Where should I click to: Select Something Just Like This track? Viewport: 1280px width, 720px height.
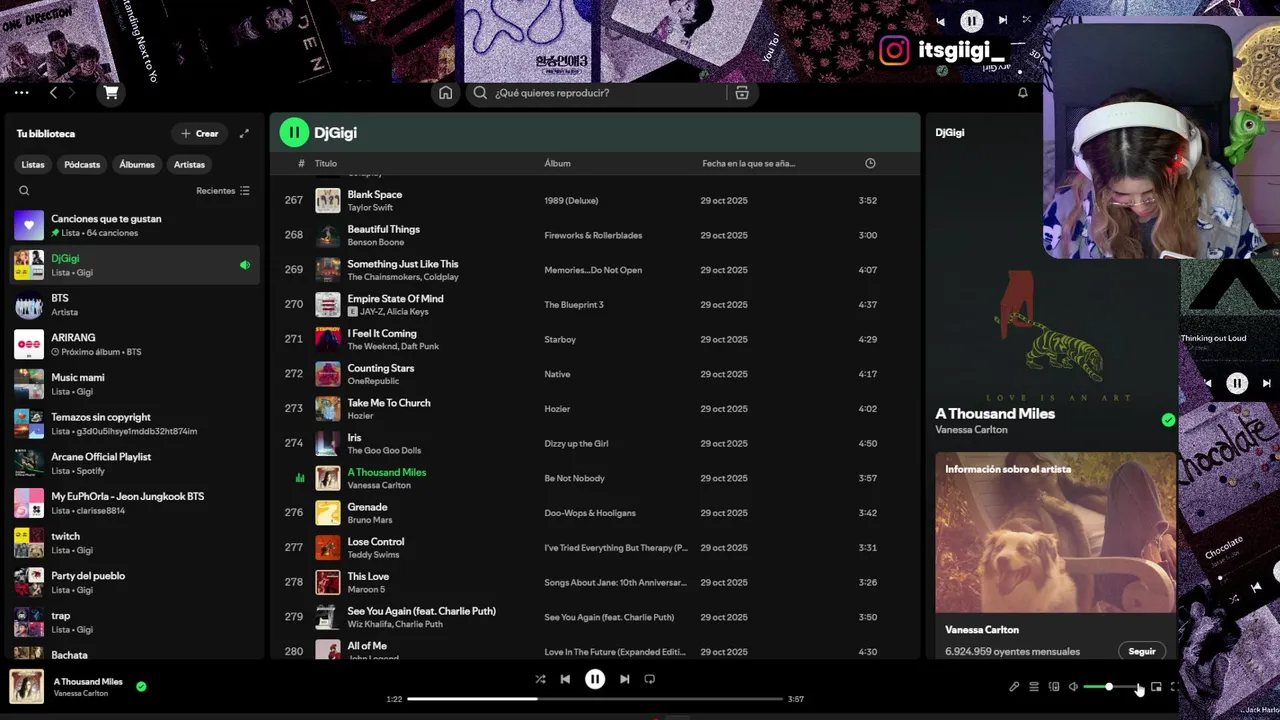[x=596, y=270]
